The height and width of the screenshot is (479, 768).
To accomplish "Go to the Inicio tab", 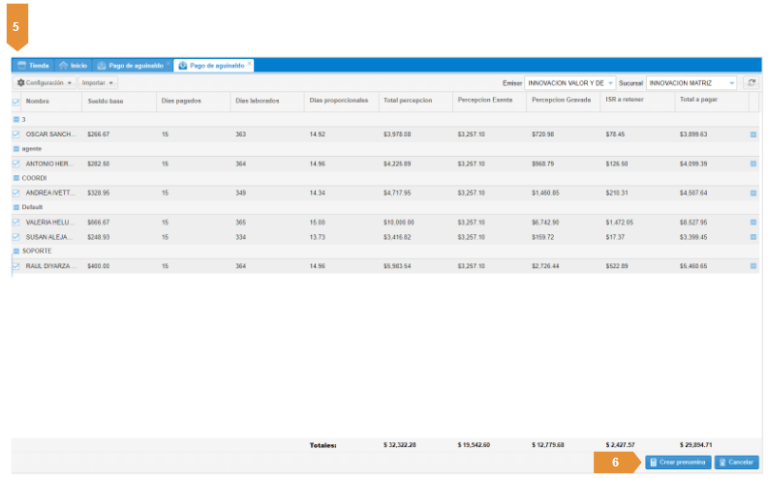I will click(x=74, y=65).
